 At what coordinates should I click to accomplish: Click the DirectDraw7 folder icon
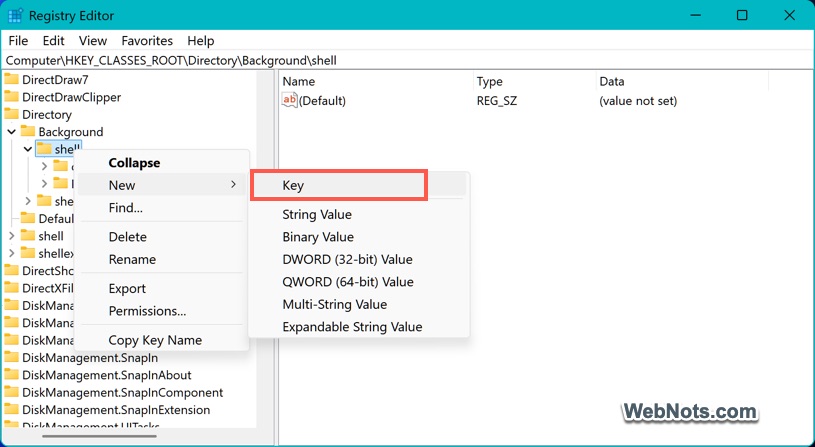click(11, 80)
